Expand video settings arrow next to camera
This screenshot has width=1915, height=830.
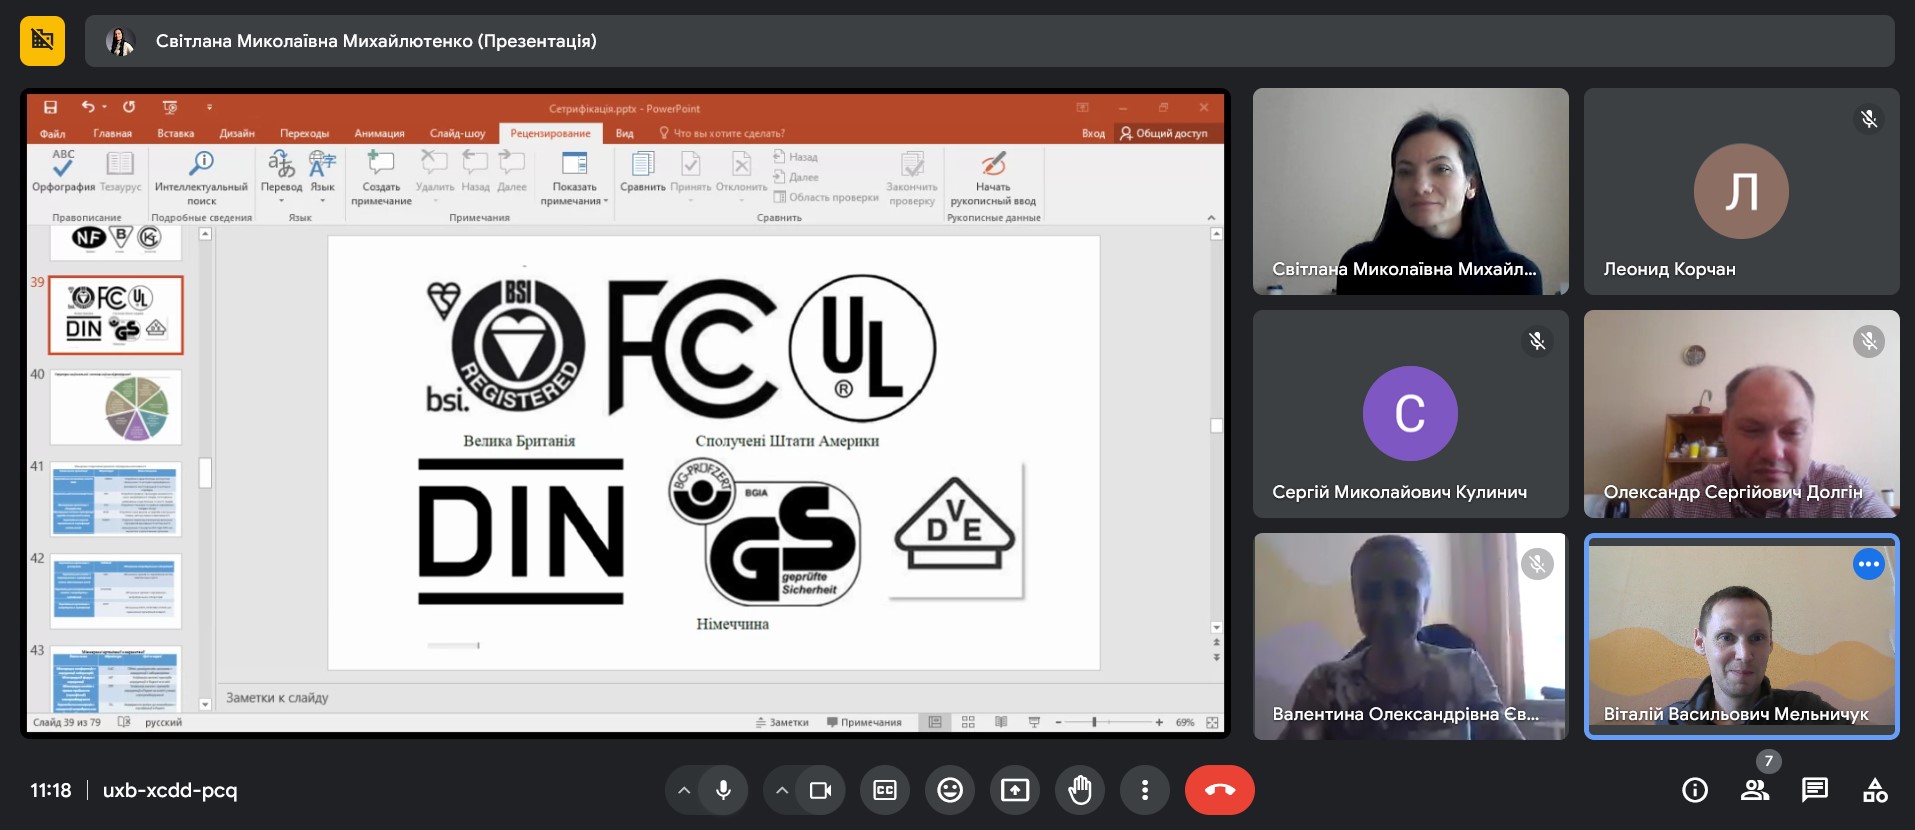pyautogui.click(x=782, y=790)
